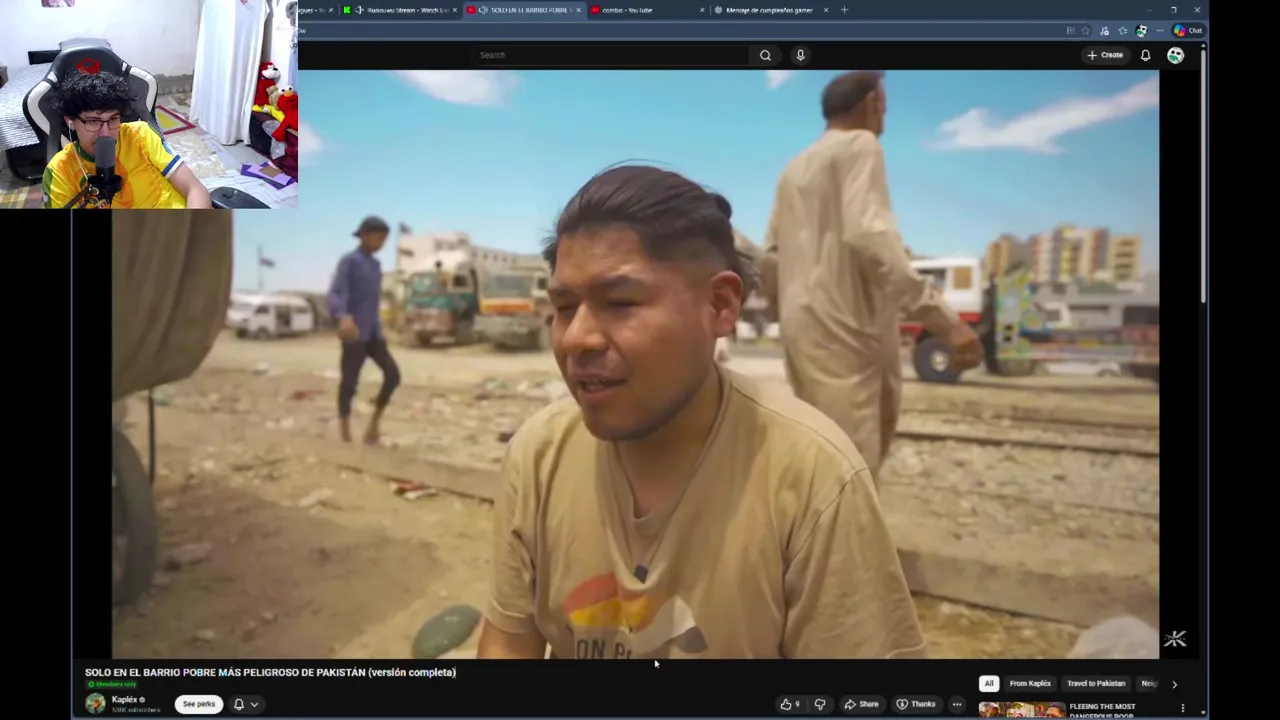Dislike the video with thumbs down

[820, 704]
